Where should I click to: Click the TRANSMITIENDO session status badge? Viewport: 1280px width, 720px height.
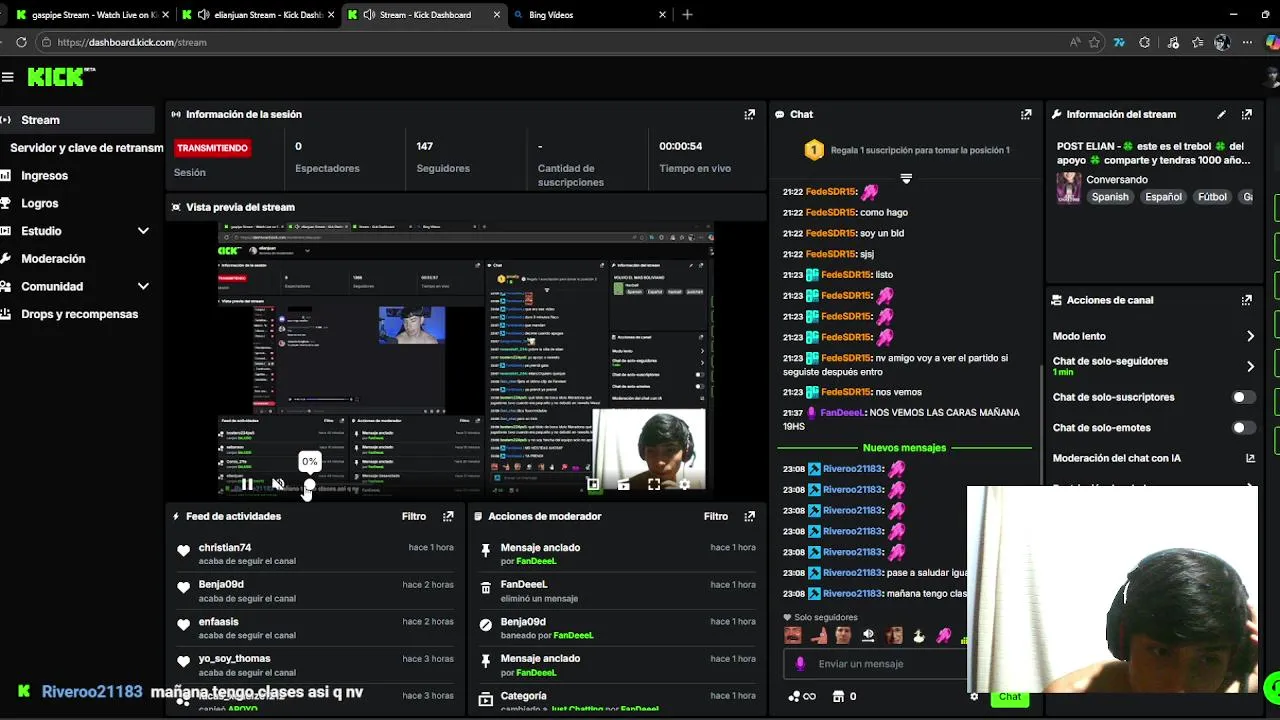pyautogui.click(x=212, y=148)
